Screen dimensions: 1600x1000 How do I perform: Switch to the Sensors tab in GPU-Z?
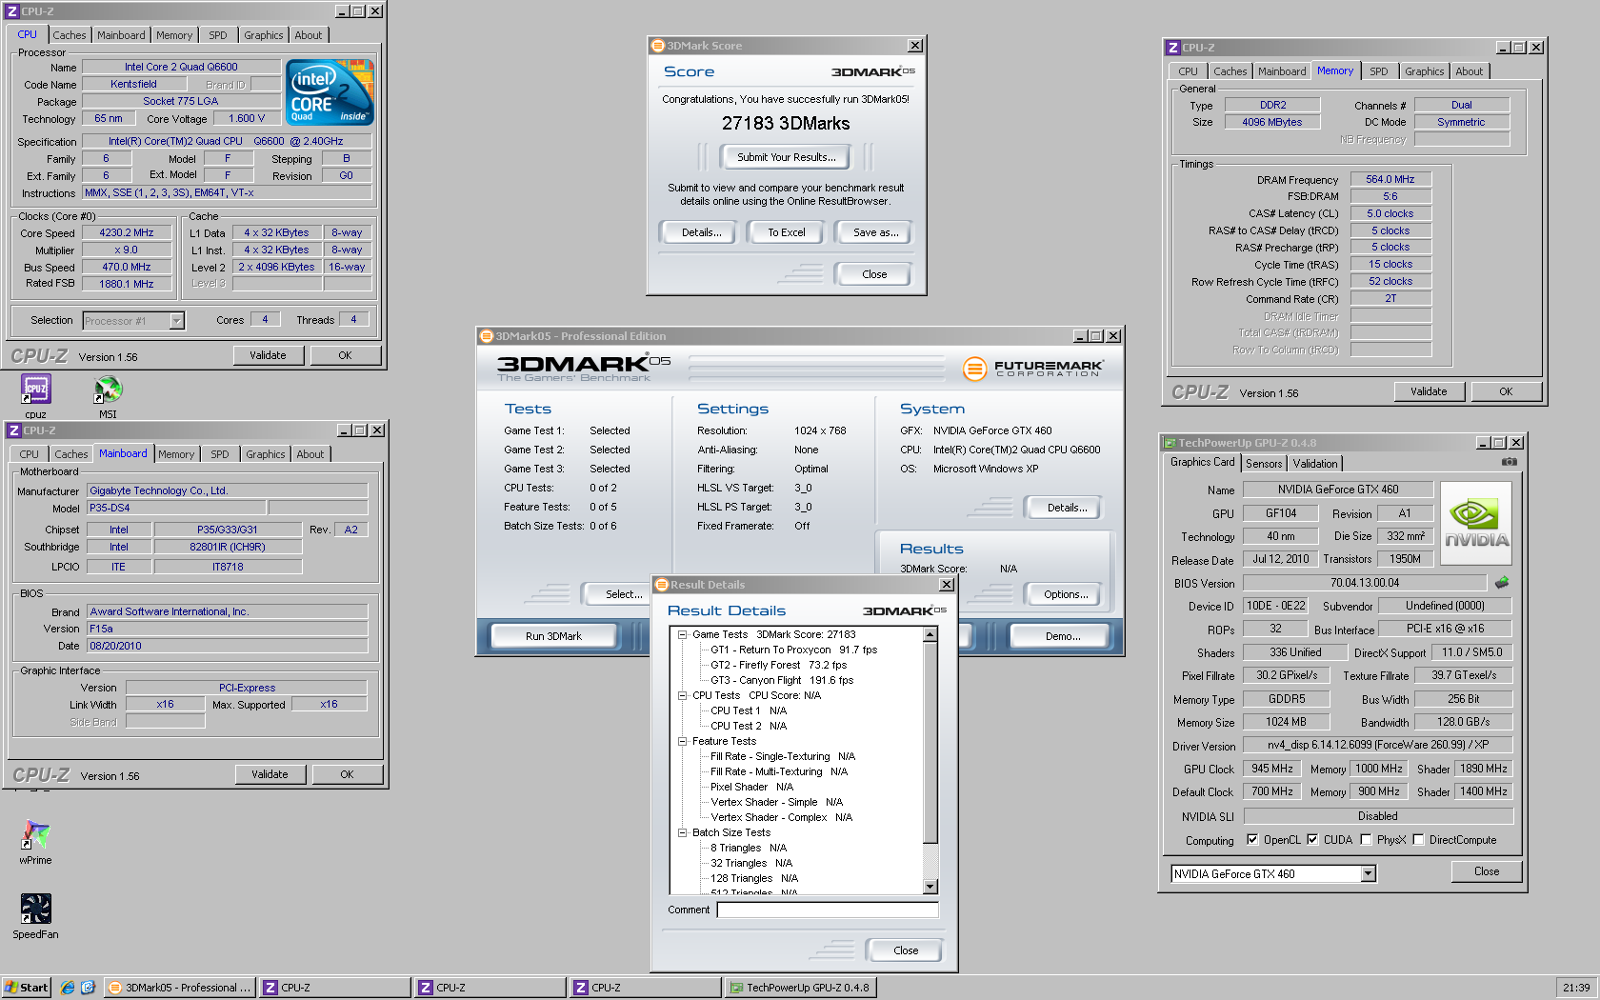(1264, 464)
